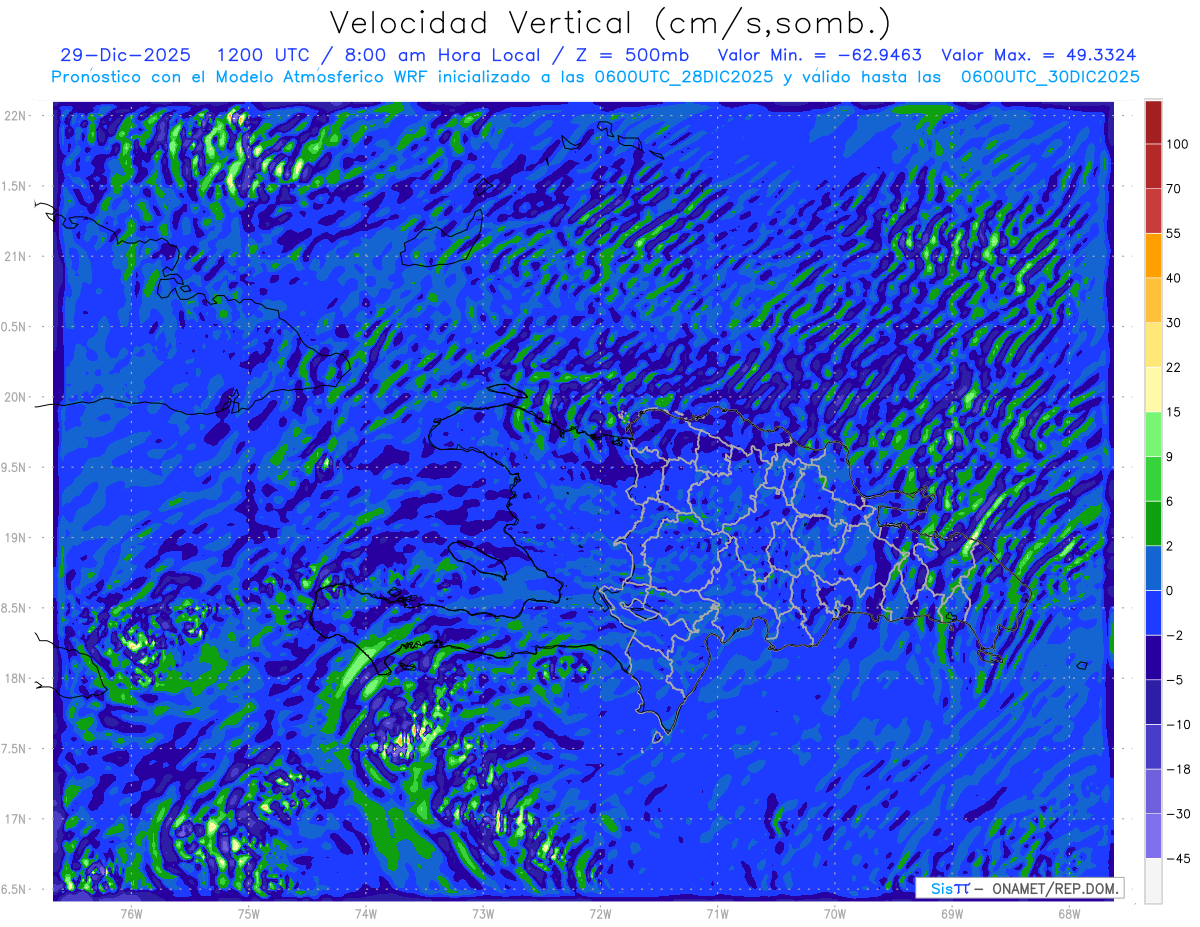Click the colorbar value label '40'
This screenshot has width=1200, height=927.
point(1175,278)
